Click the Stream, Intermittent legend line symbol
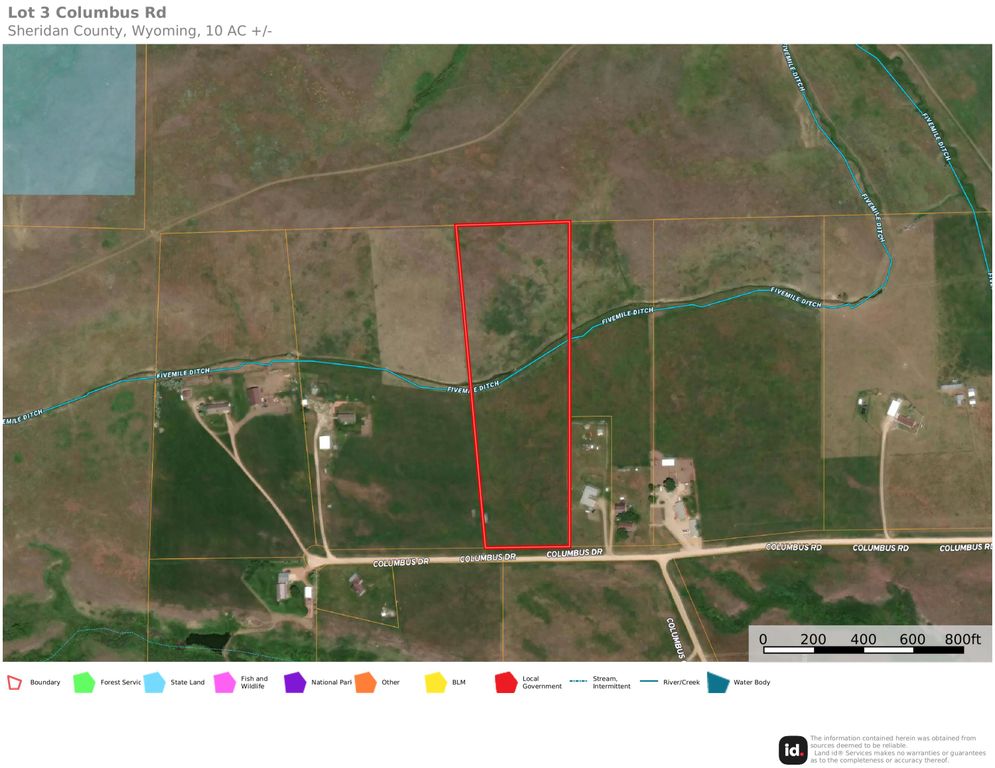Screen dimensions: 995x768 click(x=578, y=681)
